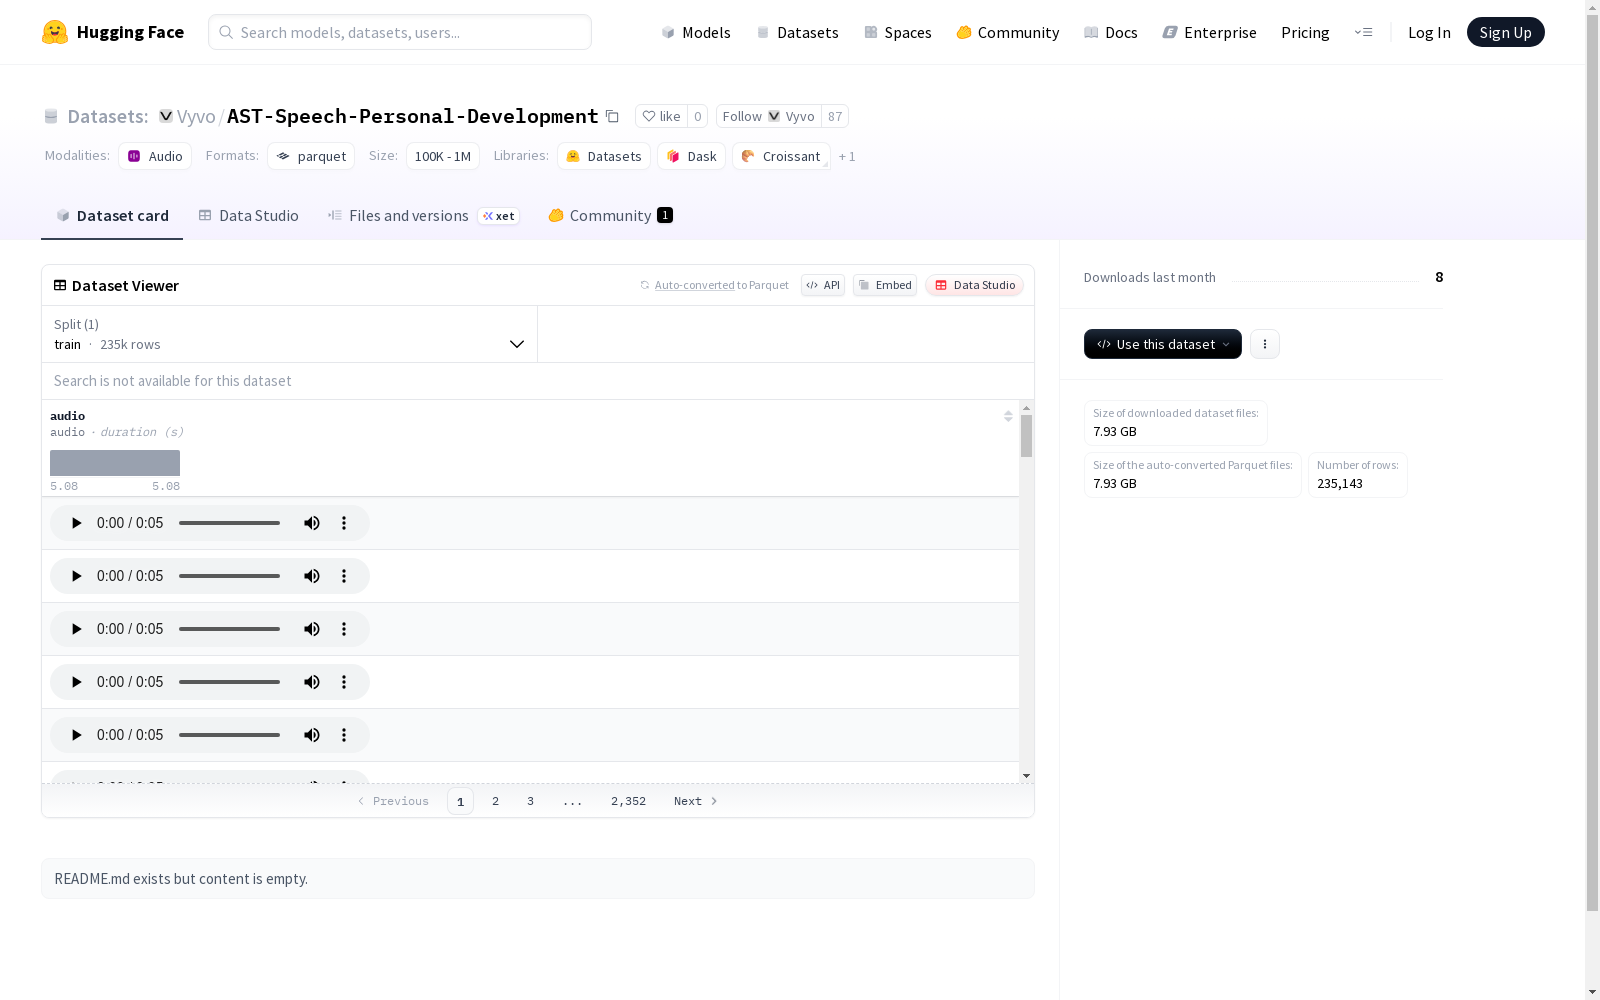1600x1000 pixels.
Task: Open more options on first audio player
Action: tap(344, 523)
